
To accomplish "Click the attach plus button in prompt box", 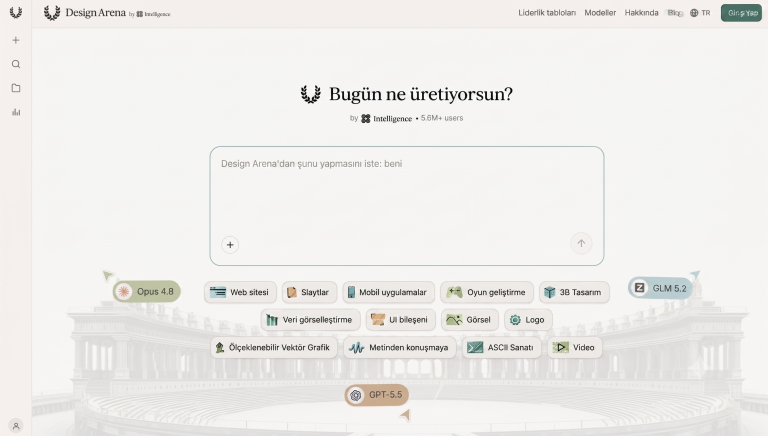I will tap(230, 245).
